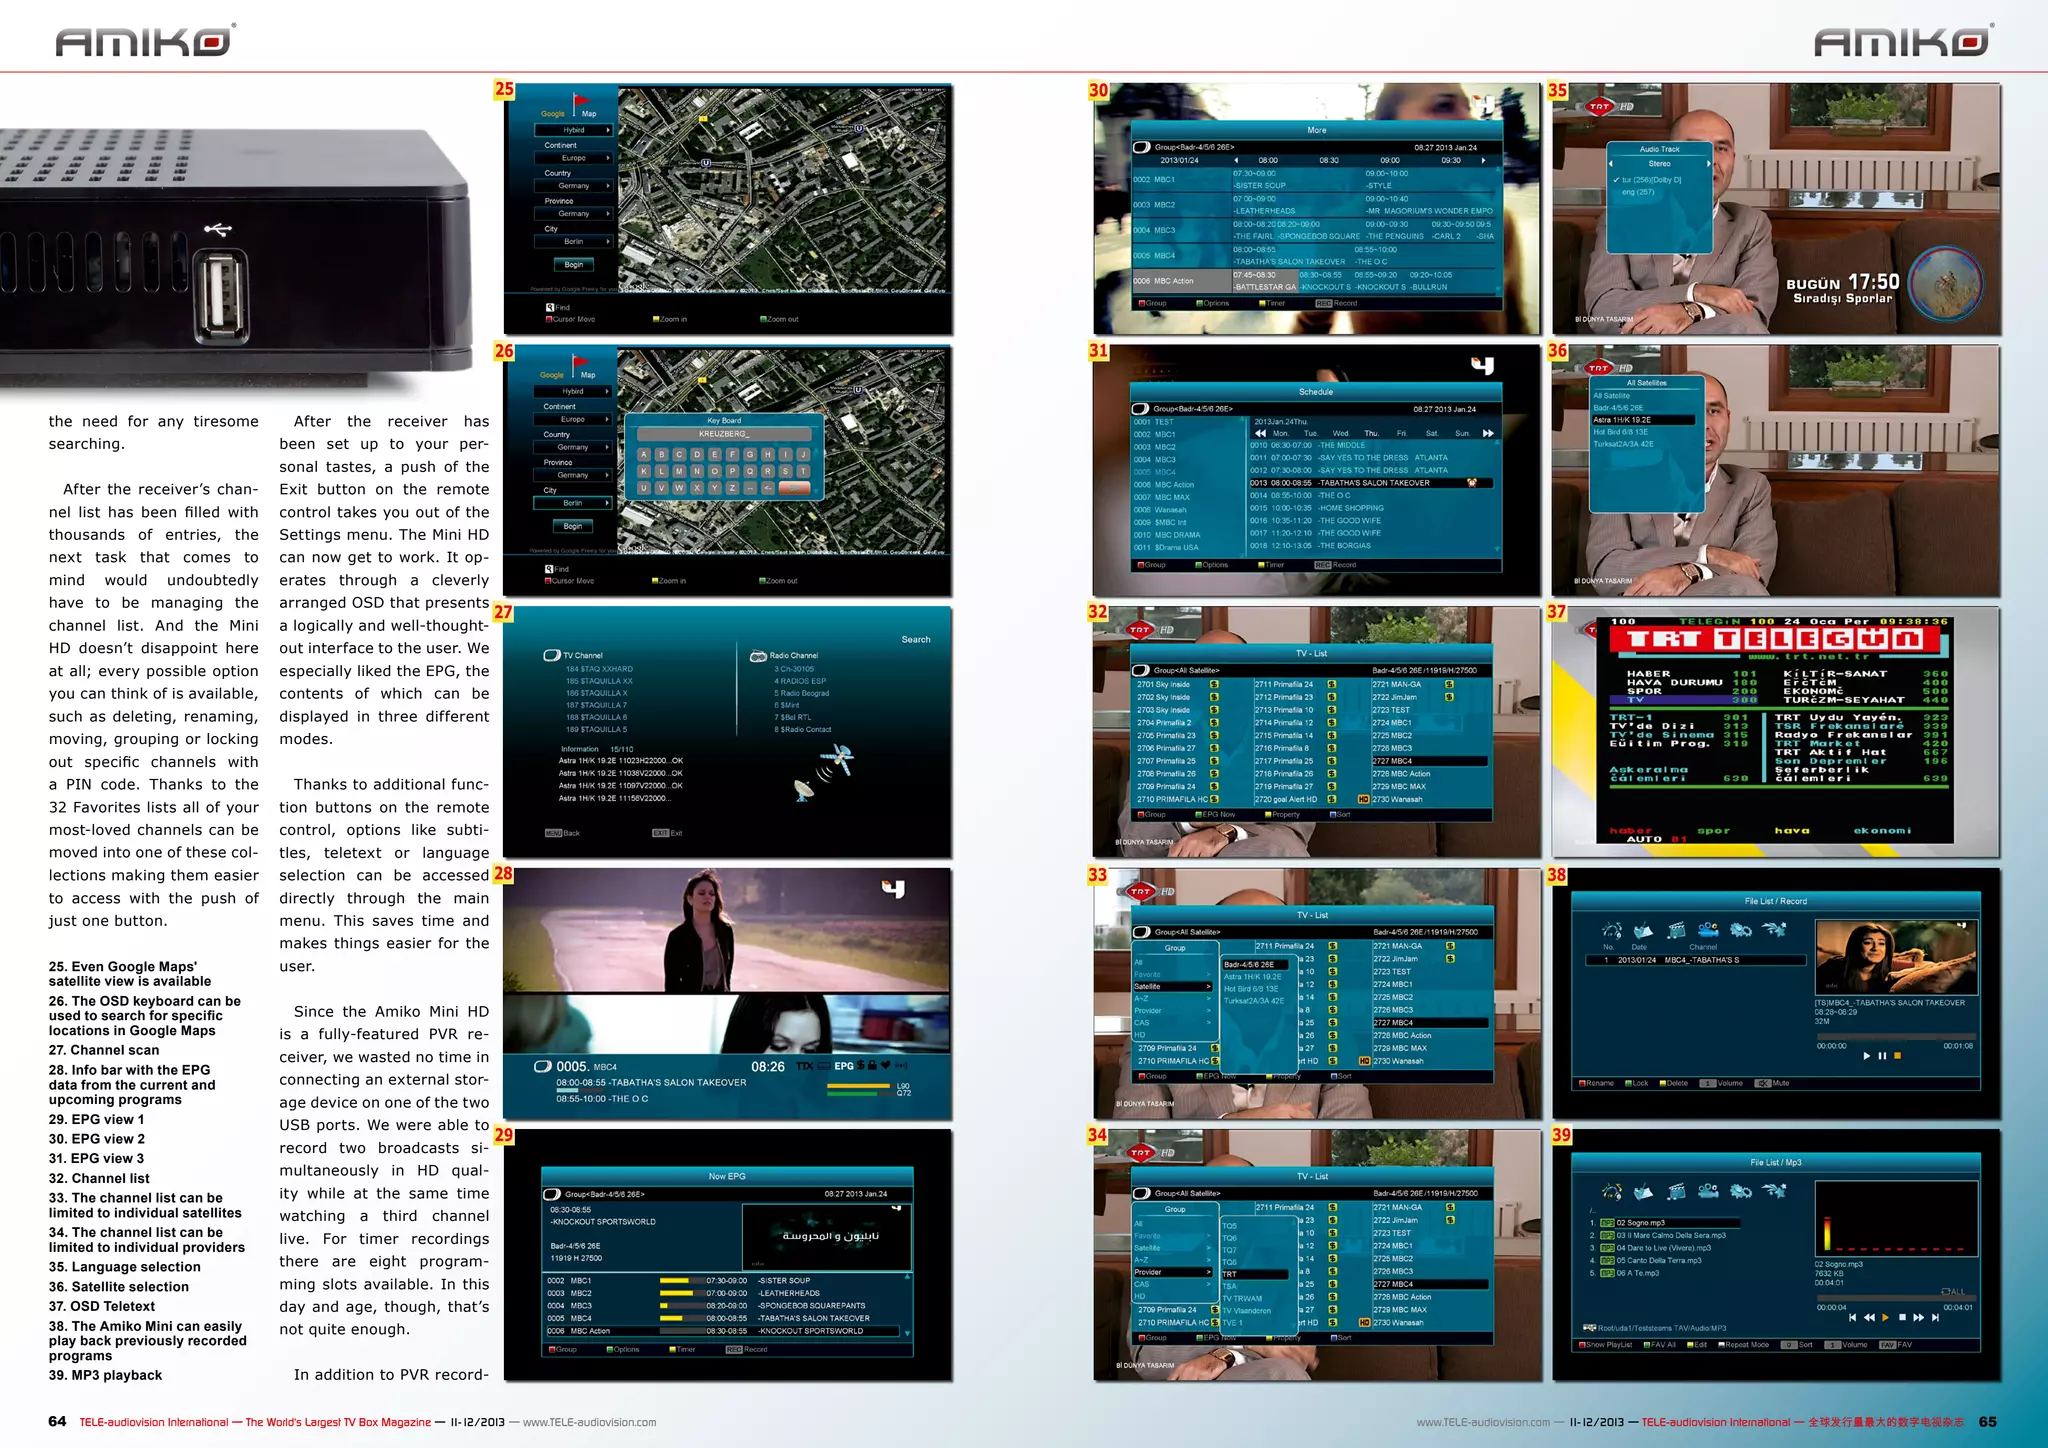Screen dimensions: 2048x1448
Task: Select Tue. day tab in Schedule EPG
Action: point(1310,433)
